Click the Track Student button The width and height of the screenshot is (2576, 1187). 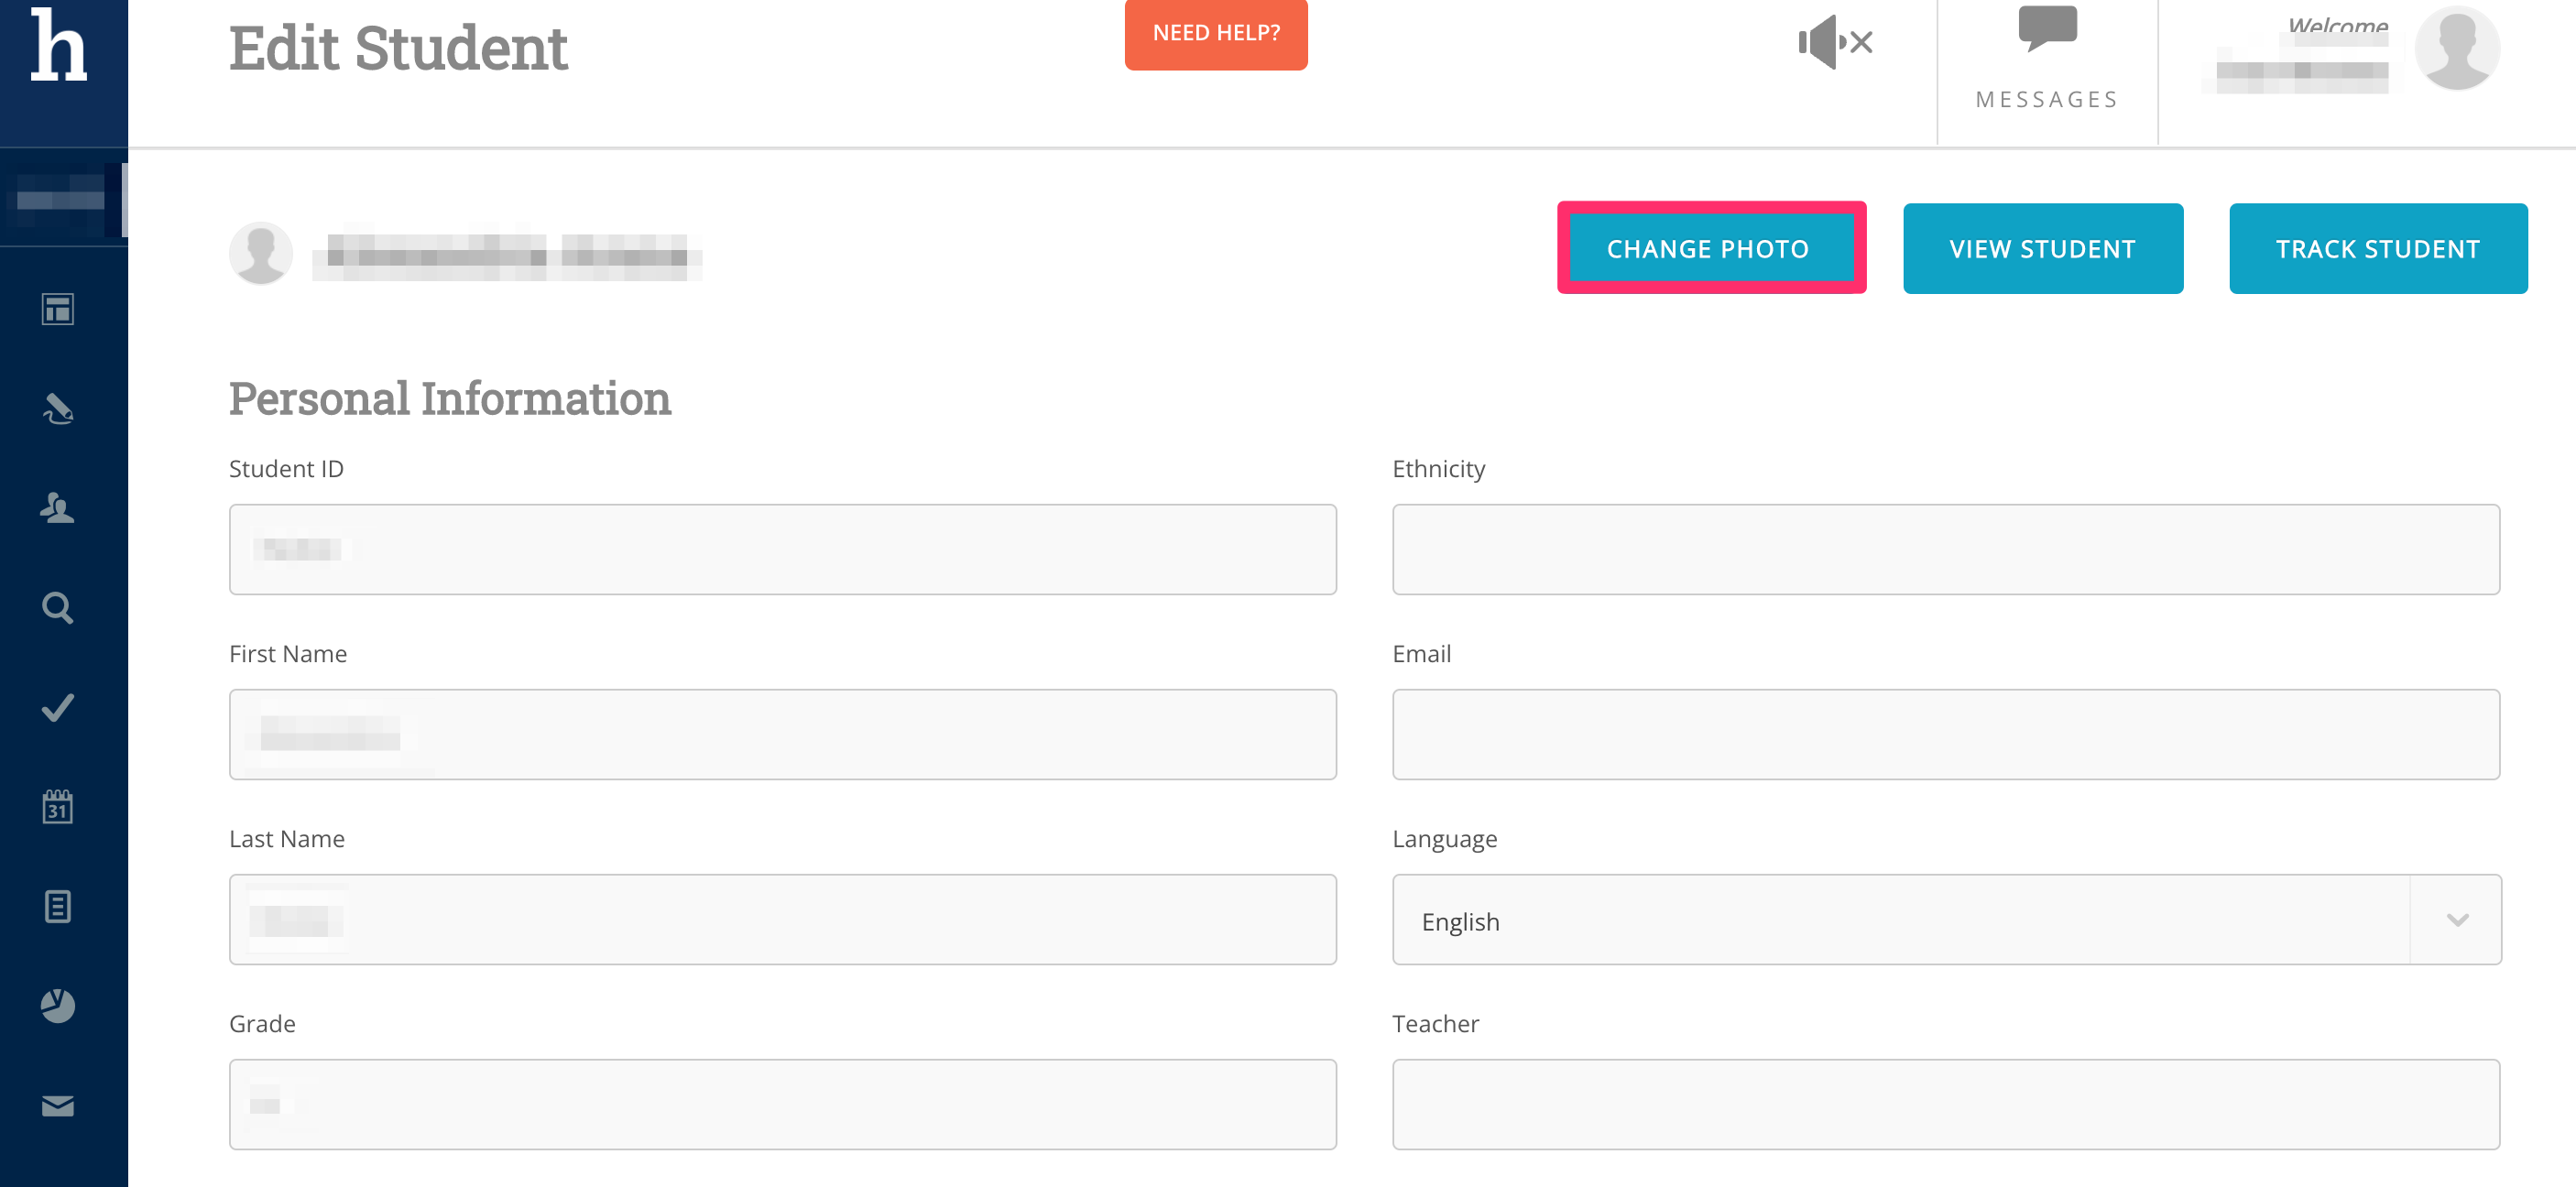(x=2377, y=249)
